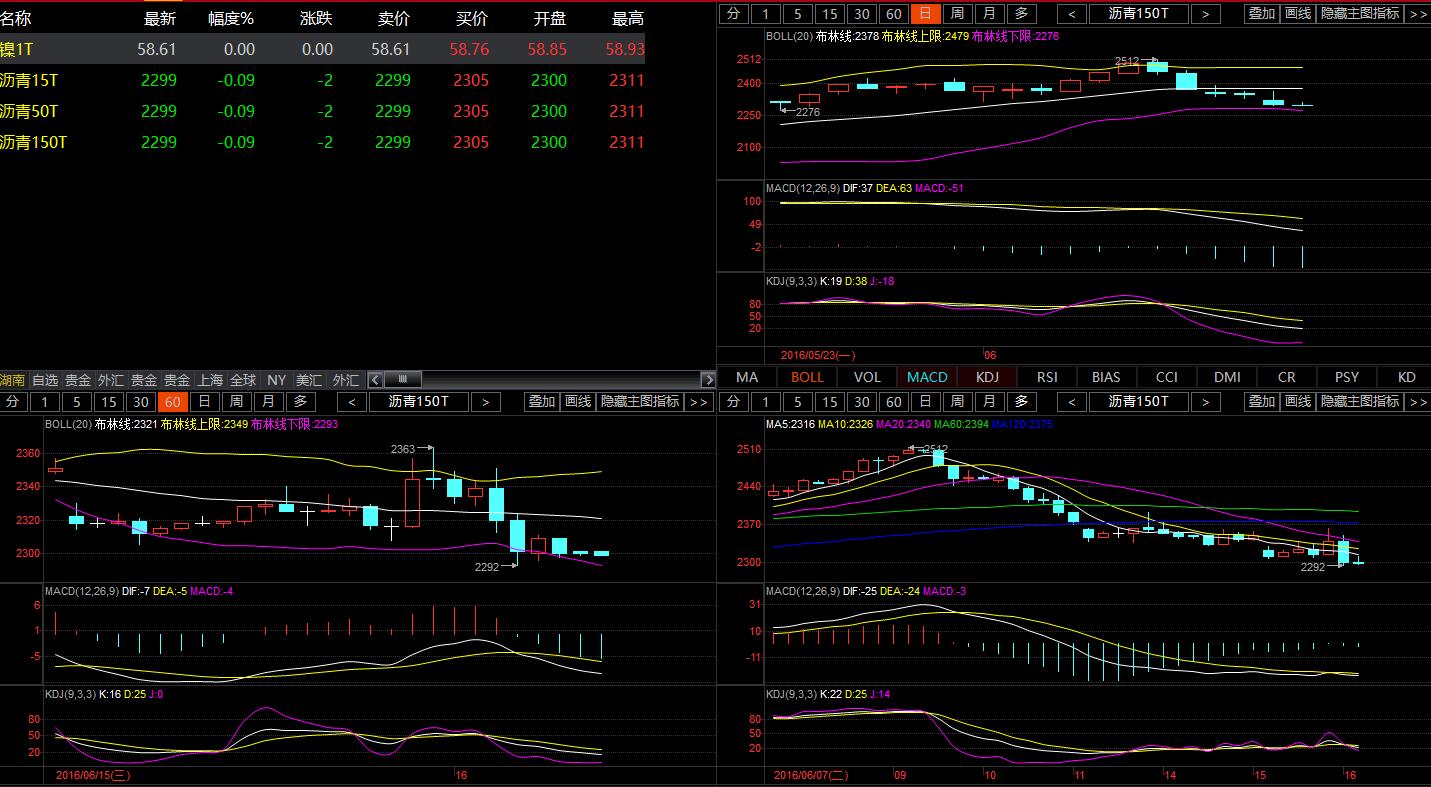This screenshot has width=1431, height=787.
Task: Expand the >> menu in top-right chart toolbar
Action: click(x=1417, y=13)
